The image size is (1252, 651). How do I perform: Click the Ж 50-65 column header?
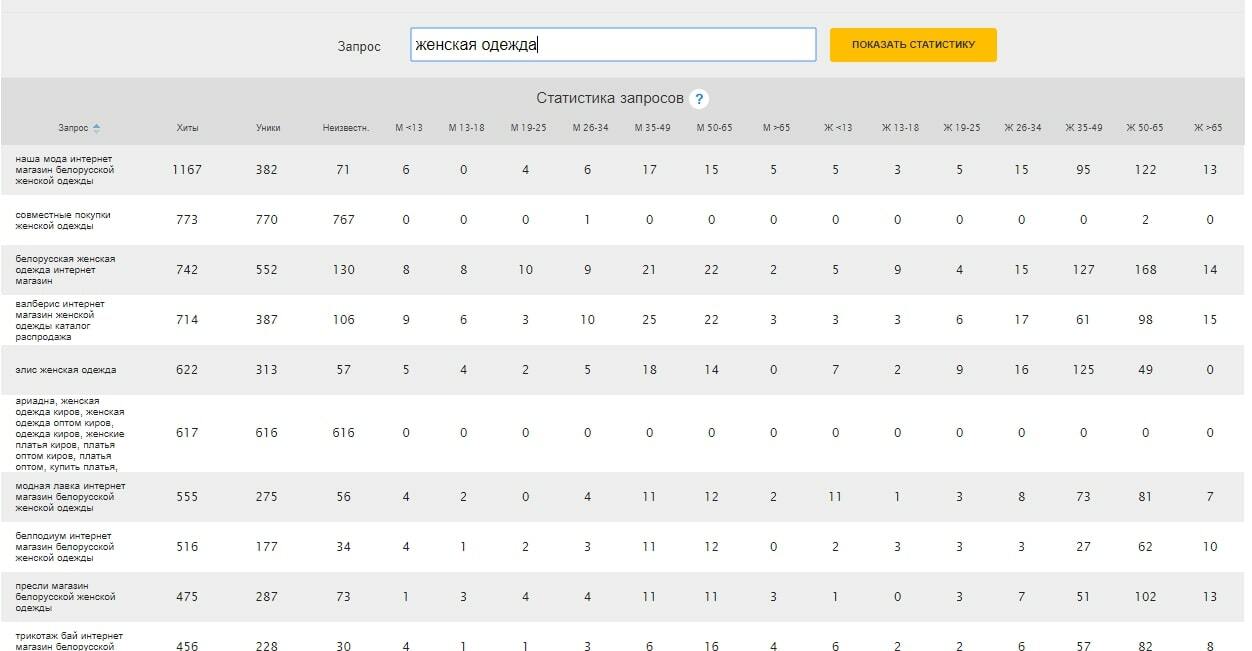[x=1145, y=128]
